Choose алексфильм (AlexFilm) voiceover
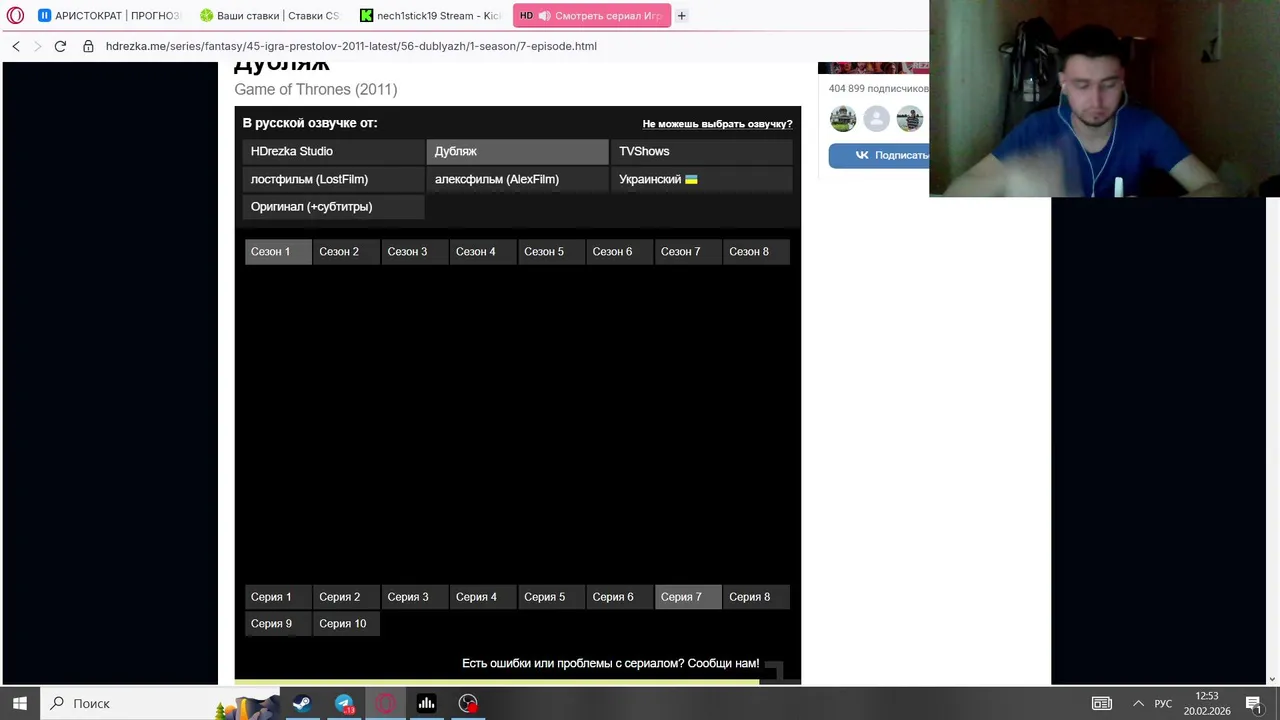1280x720 pixels. pos(517,179)
